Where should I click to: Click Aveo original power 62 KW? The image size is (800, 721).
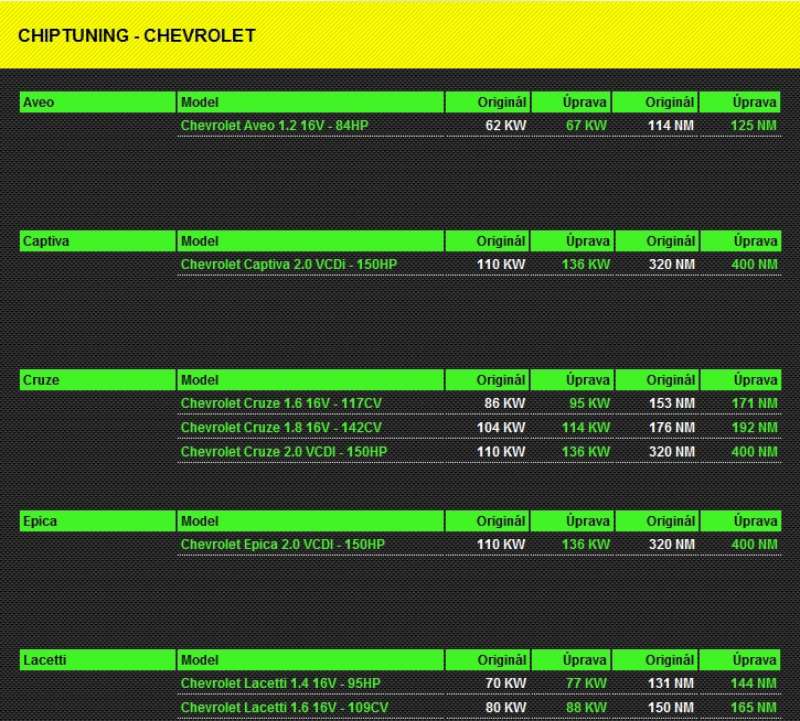click(x=506, y=126)
